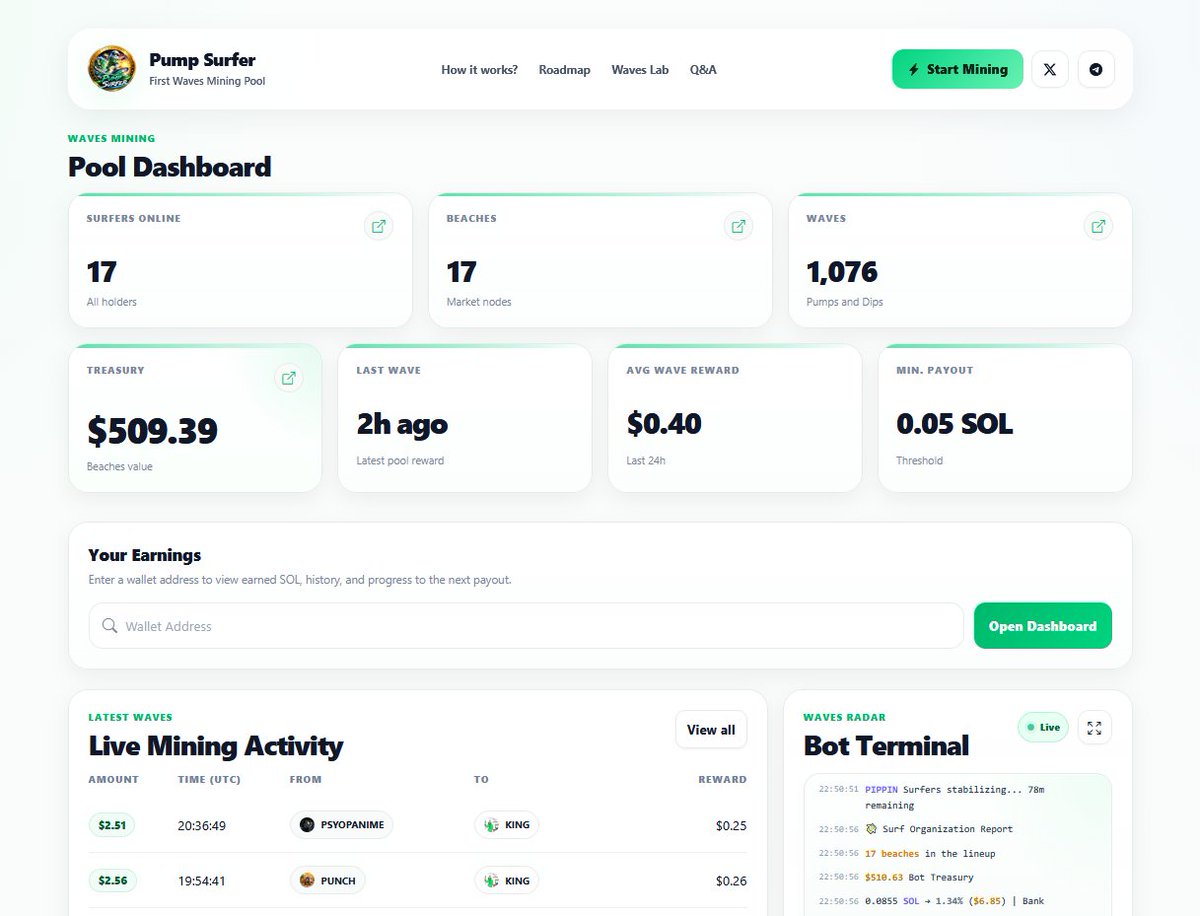Click the Pump Surfer logo avatar
This screenshot has width=1200, height=916.
coord(112,69)
